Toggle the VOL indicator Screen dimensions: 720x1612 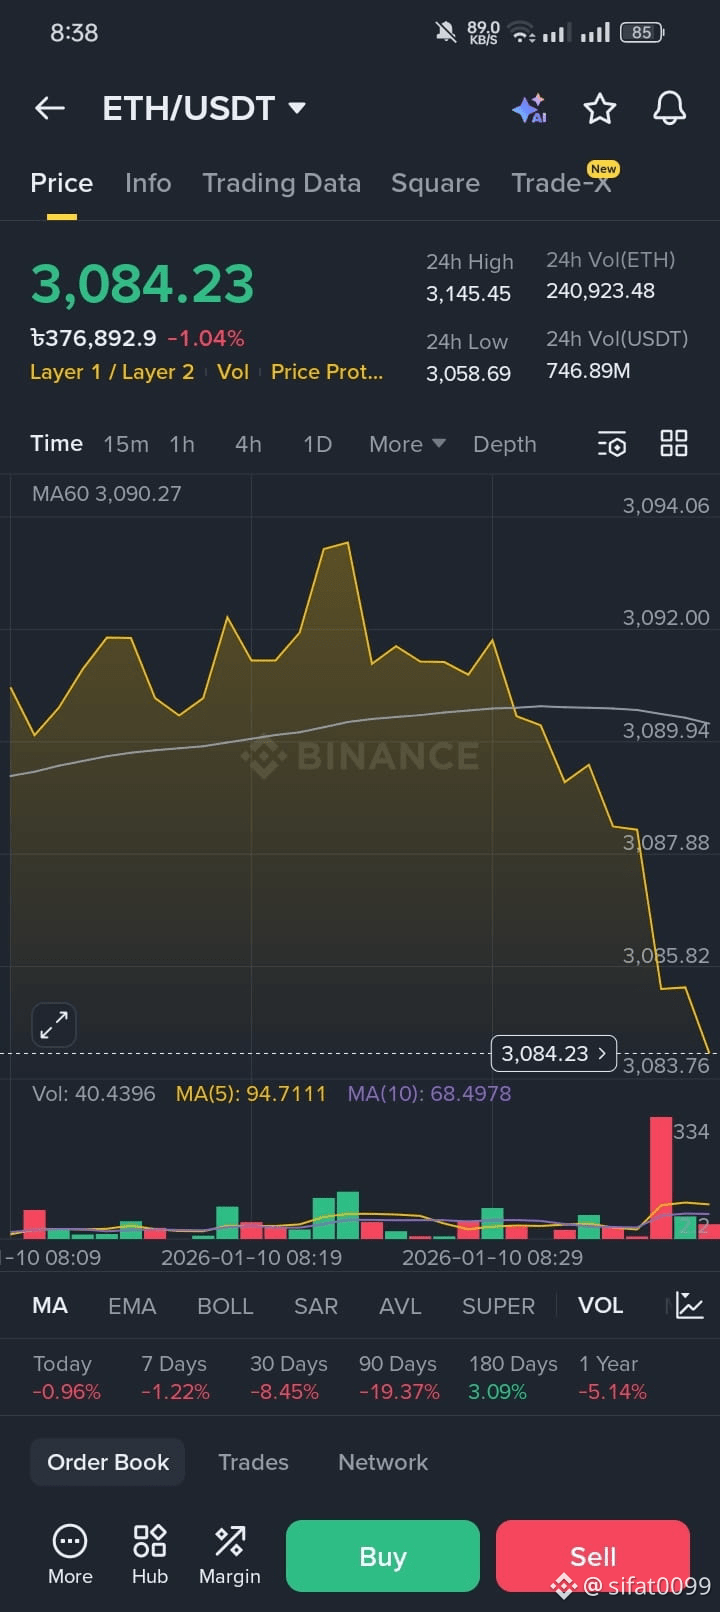coord(600,1305)
